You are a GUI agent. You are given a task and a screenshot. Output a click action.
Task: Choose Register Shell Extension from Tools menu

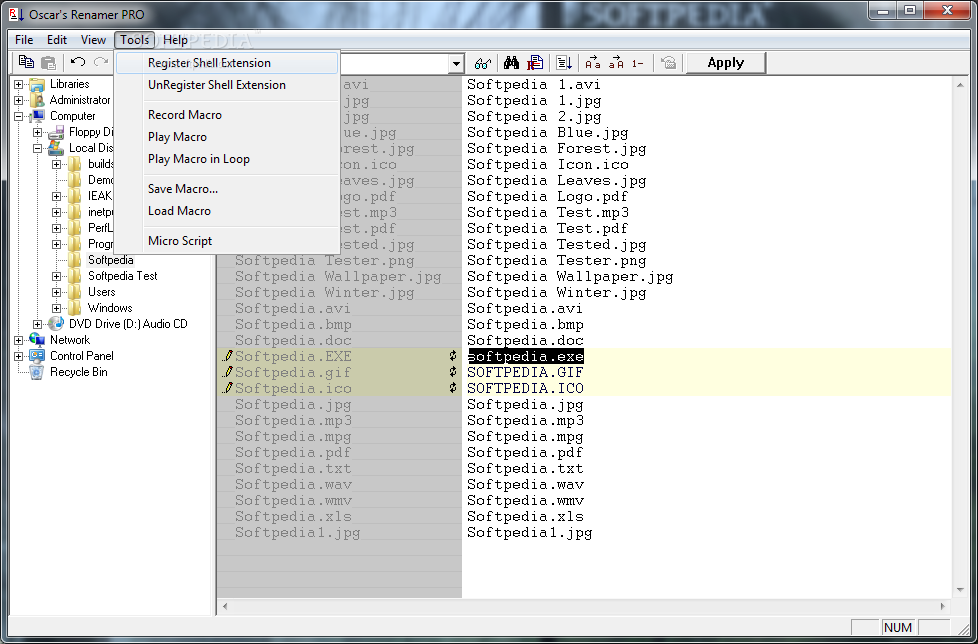(227, 63)
